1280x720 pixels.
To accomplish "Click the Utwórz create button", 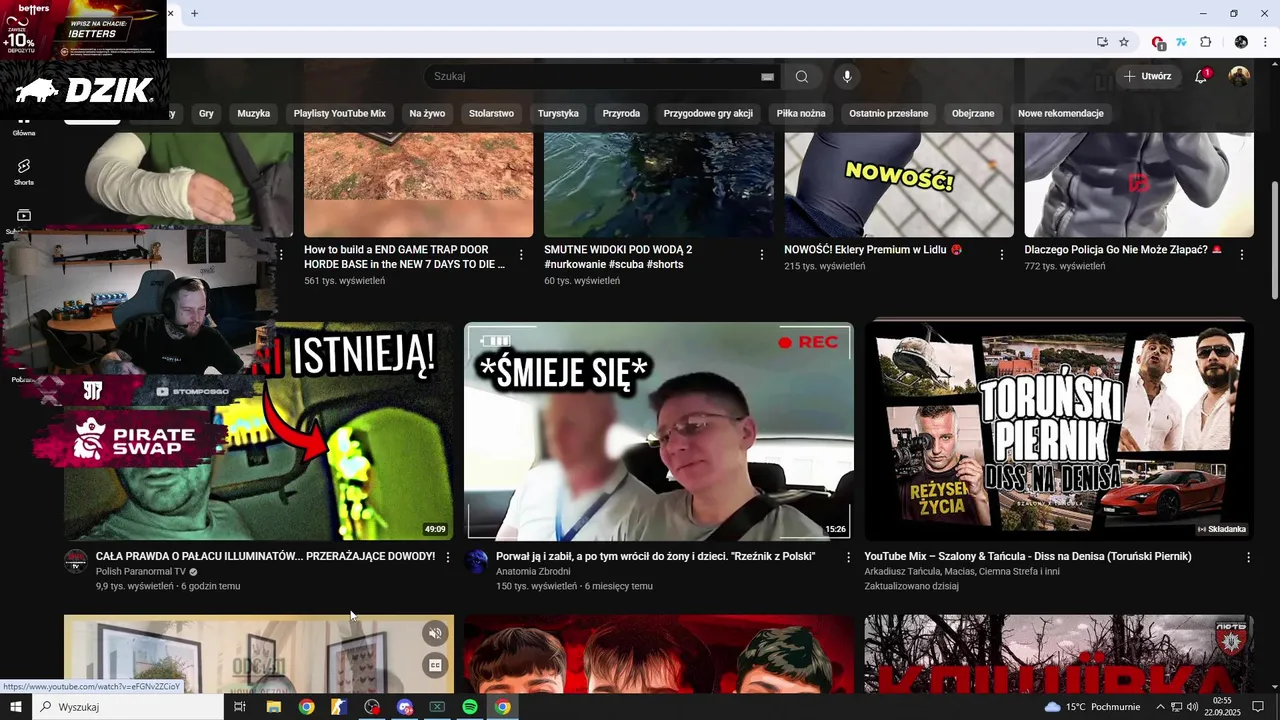I will tap(1148, 76).
